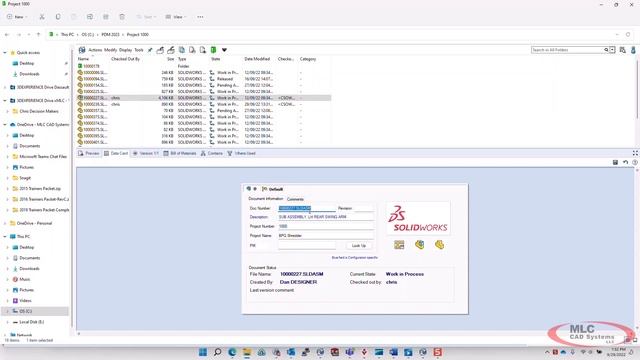This screenshot has height=360, width=640.
Task: Expand Quick access in navigation pane
Action: pos(5,53)
